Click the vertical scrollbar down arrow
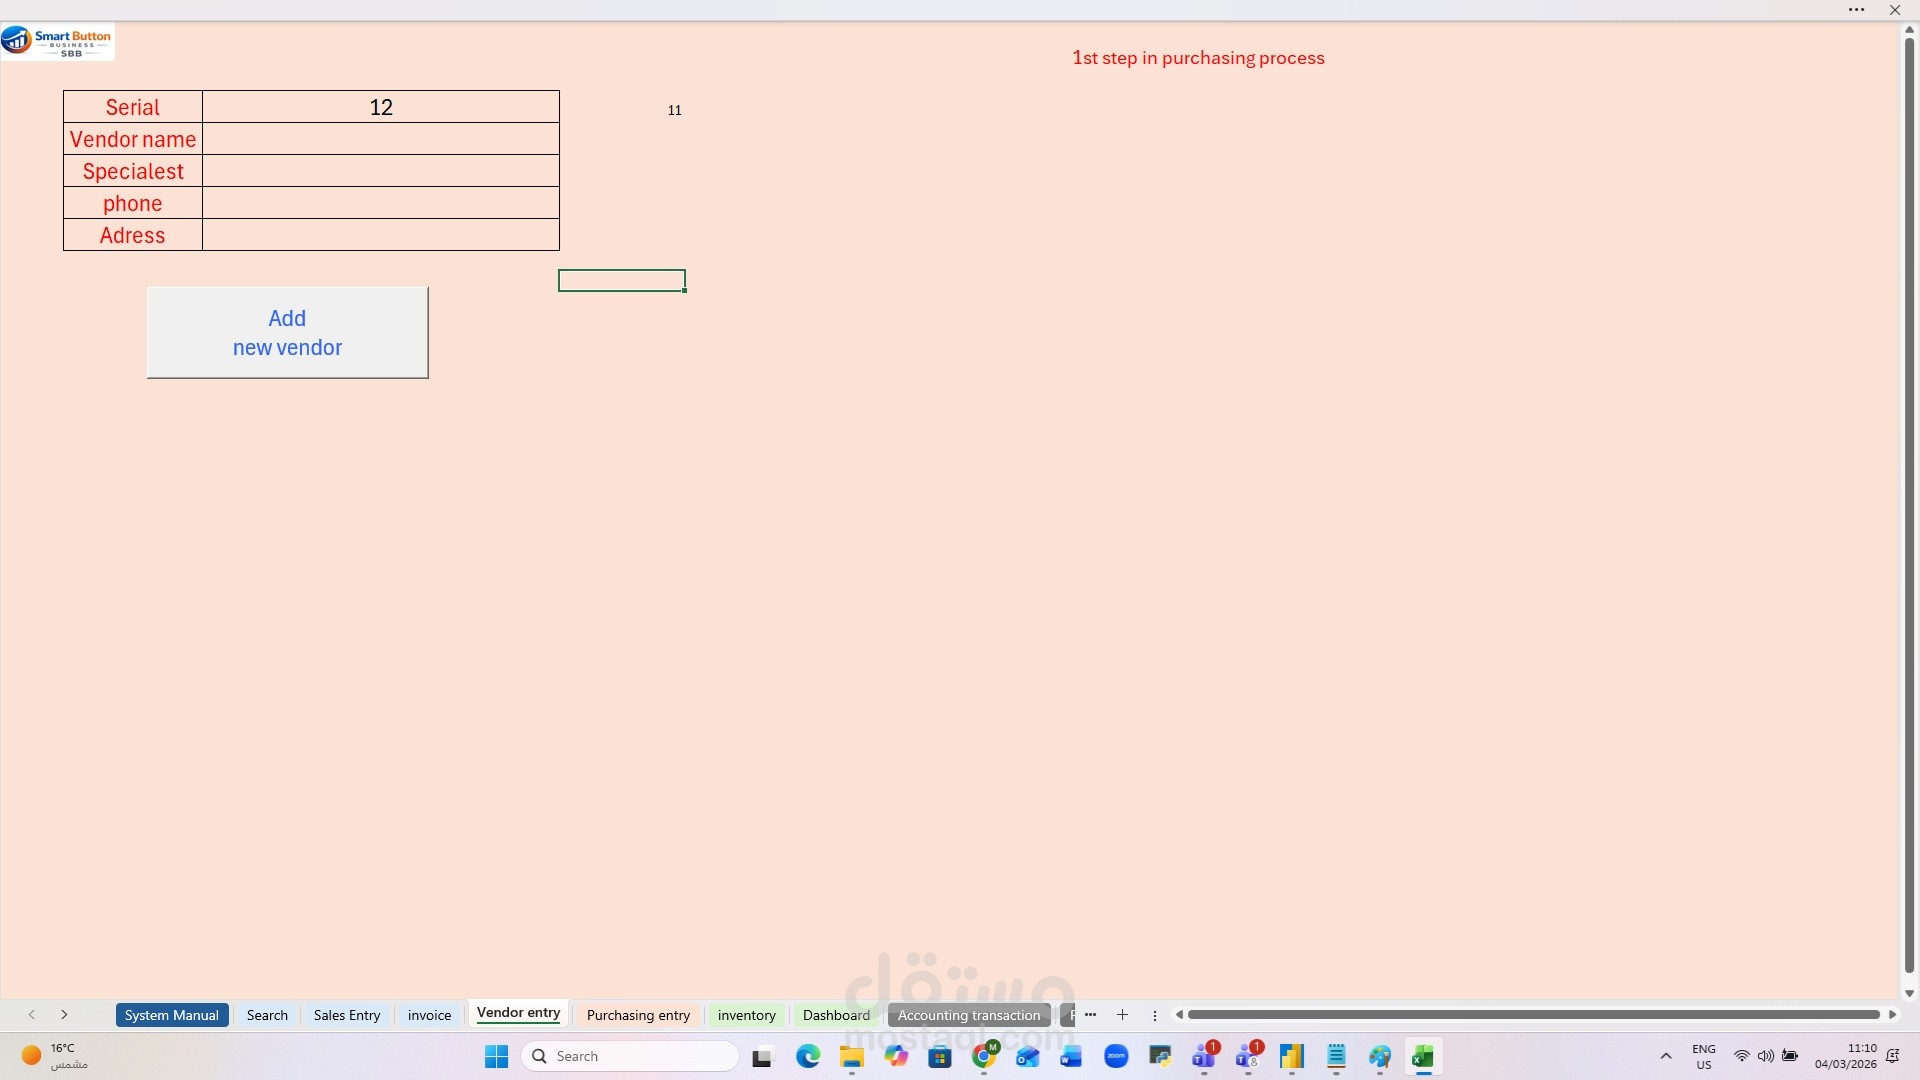The height and width of the screenshot is (1080, 1920). 1909,993
